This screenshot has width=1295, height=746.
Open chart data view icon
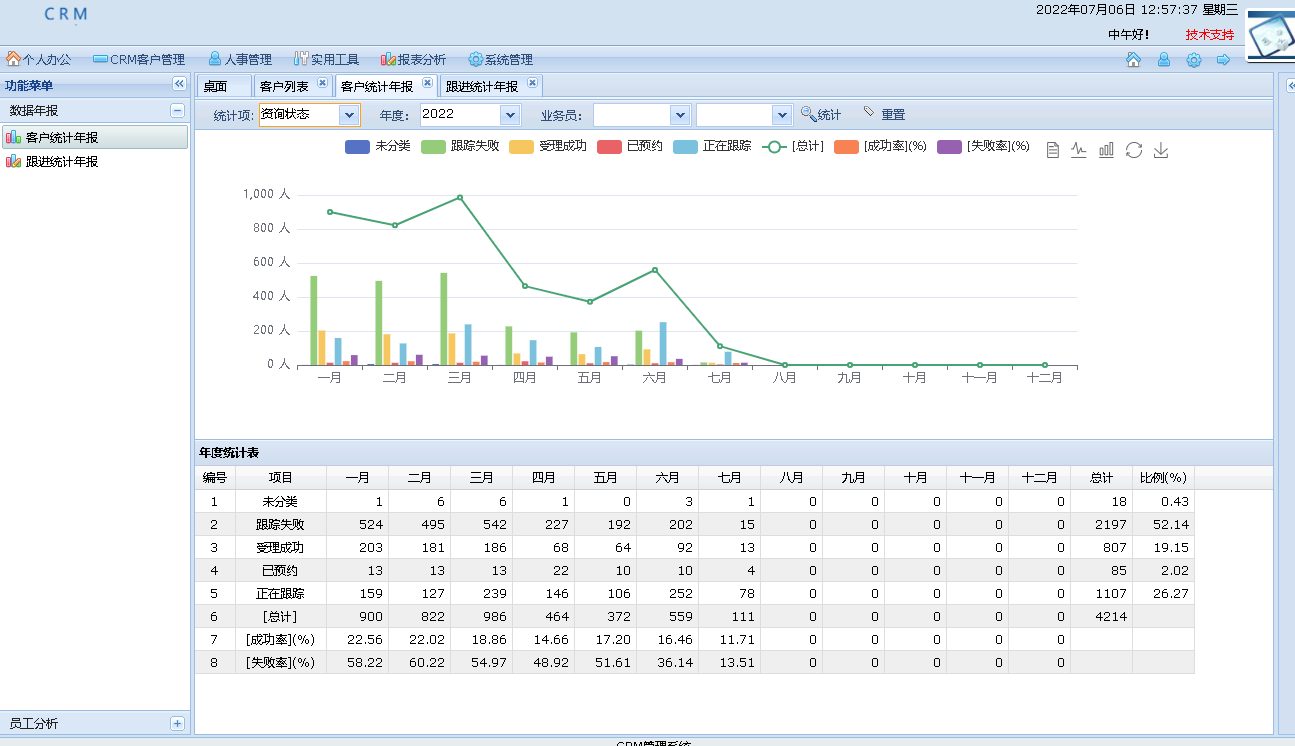click(x=1053, y=150)
